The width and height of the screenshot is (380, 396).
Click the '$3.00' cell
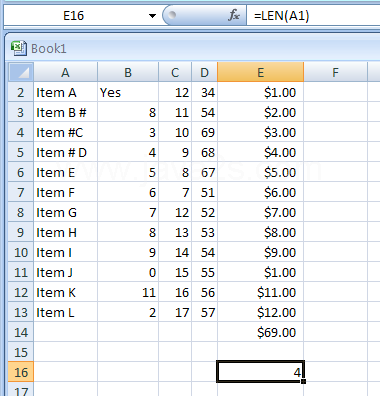(261, 132)
